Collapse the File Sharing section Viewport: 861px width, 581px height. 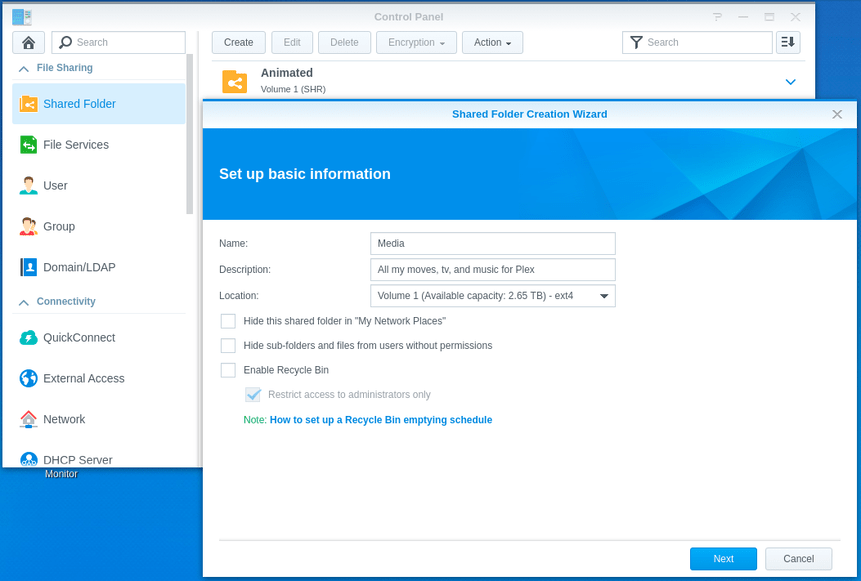pyautogui.click(x=24, y=69)
